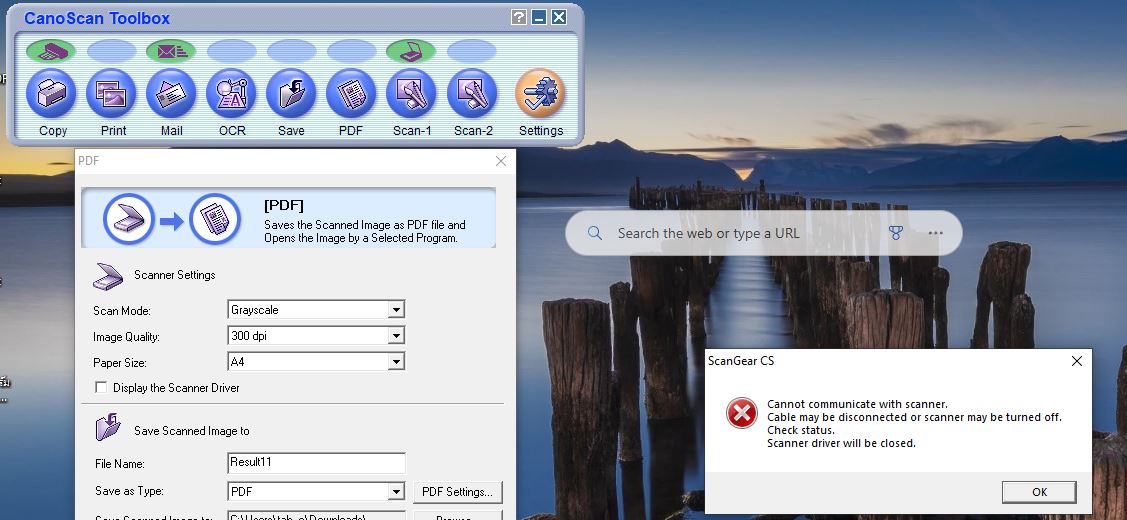Click the green mail indicator above Mail

171,51
